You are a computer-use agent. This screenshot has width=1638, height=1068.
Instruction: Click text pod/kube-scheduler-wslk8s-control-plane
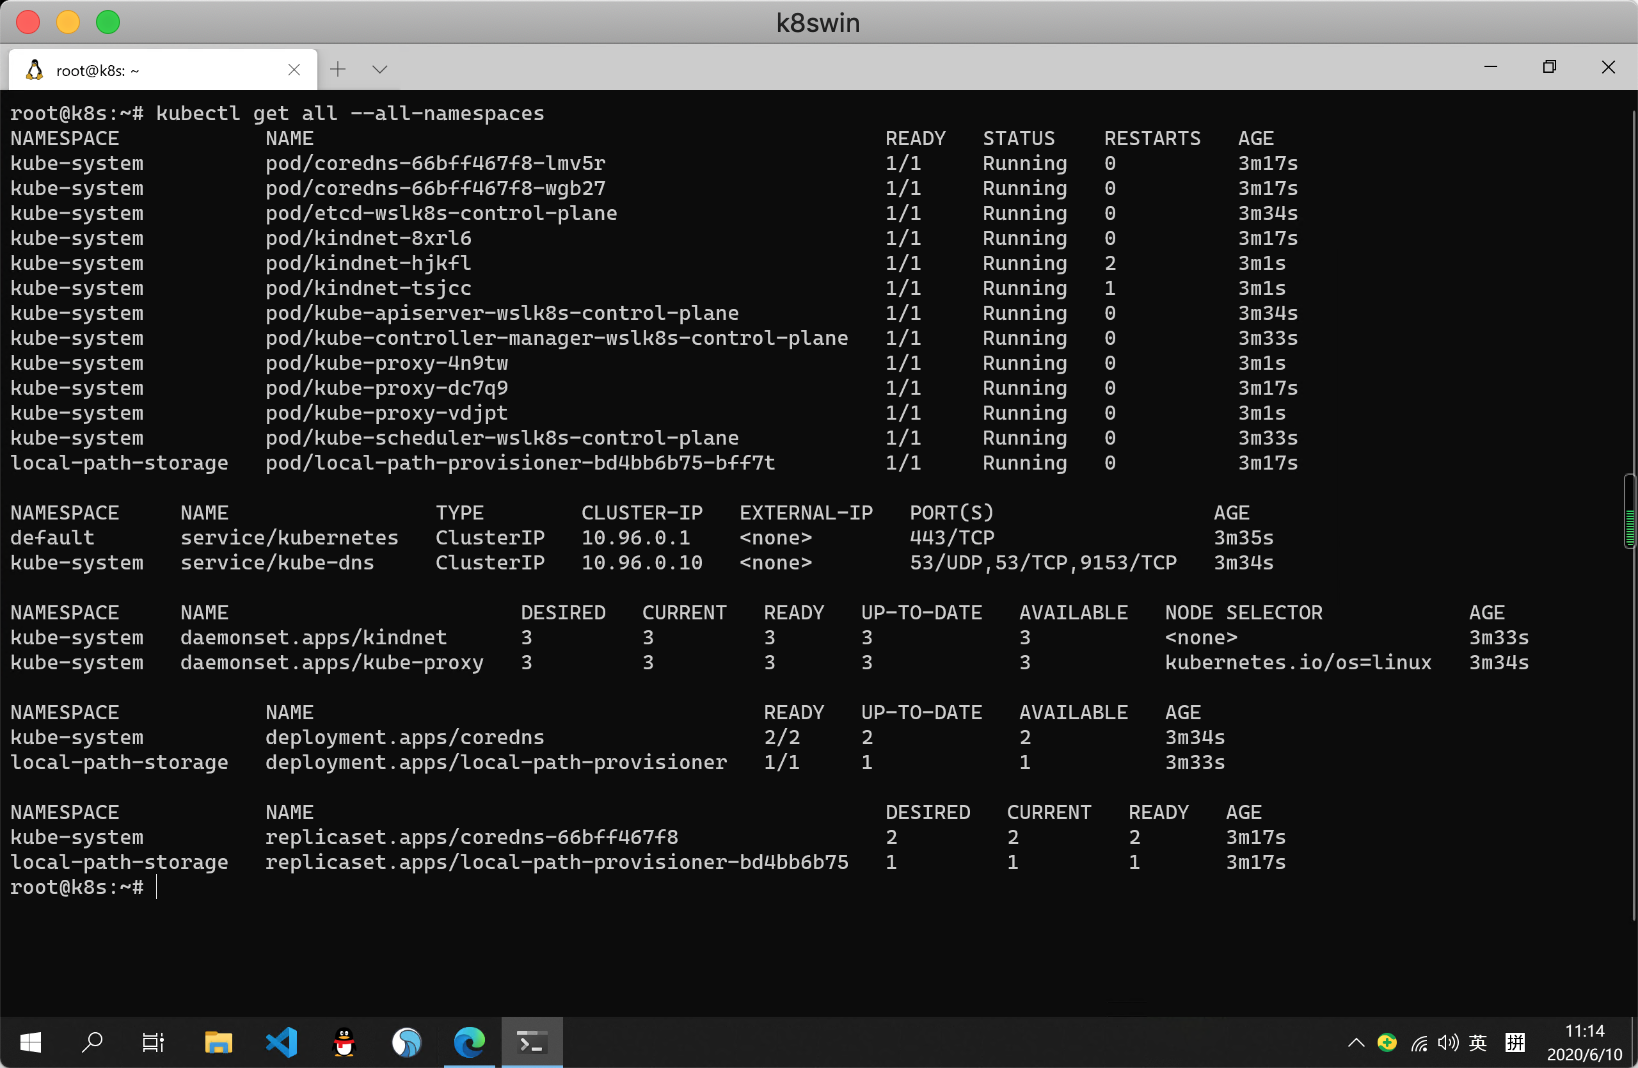[x=502, y=438]
